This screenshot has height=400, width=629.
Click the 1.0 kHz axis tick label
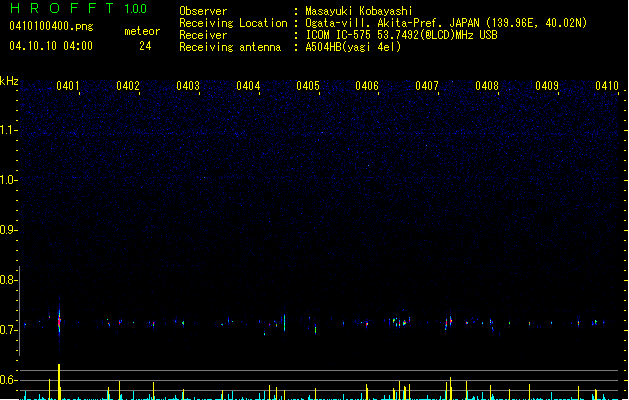(x=8, y=180)
